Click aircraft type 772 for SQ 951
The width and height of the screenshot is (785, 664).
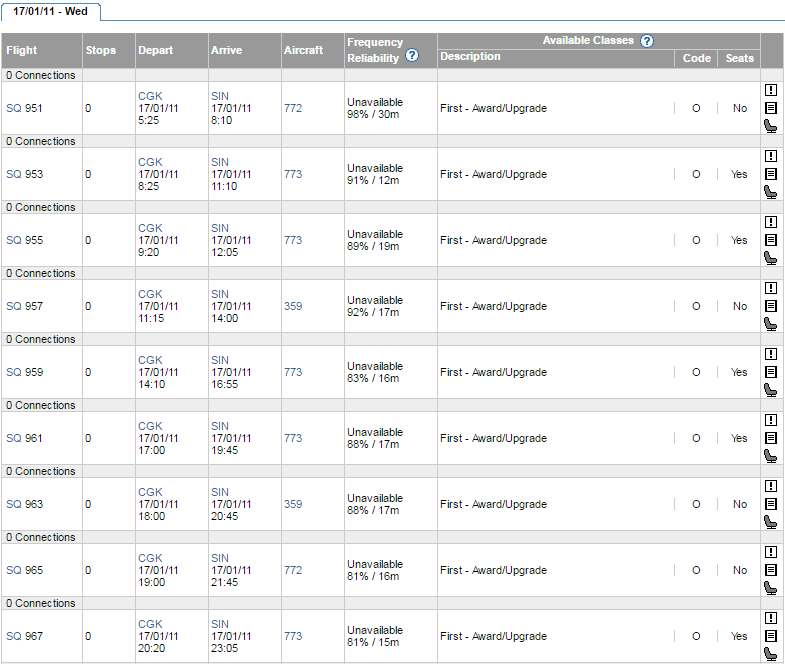coord(292,108)
